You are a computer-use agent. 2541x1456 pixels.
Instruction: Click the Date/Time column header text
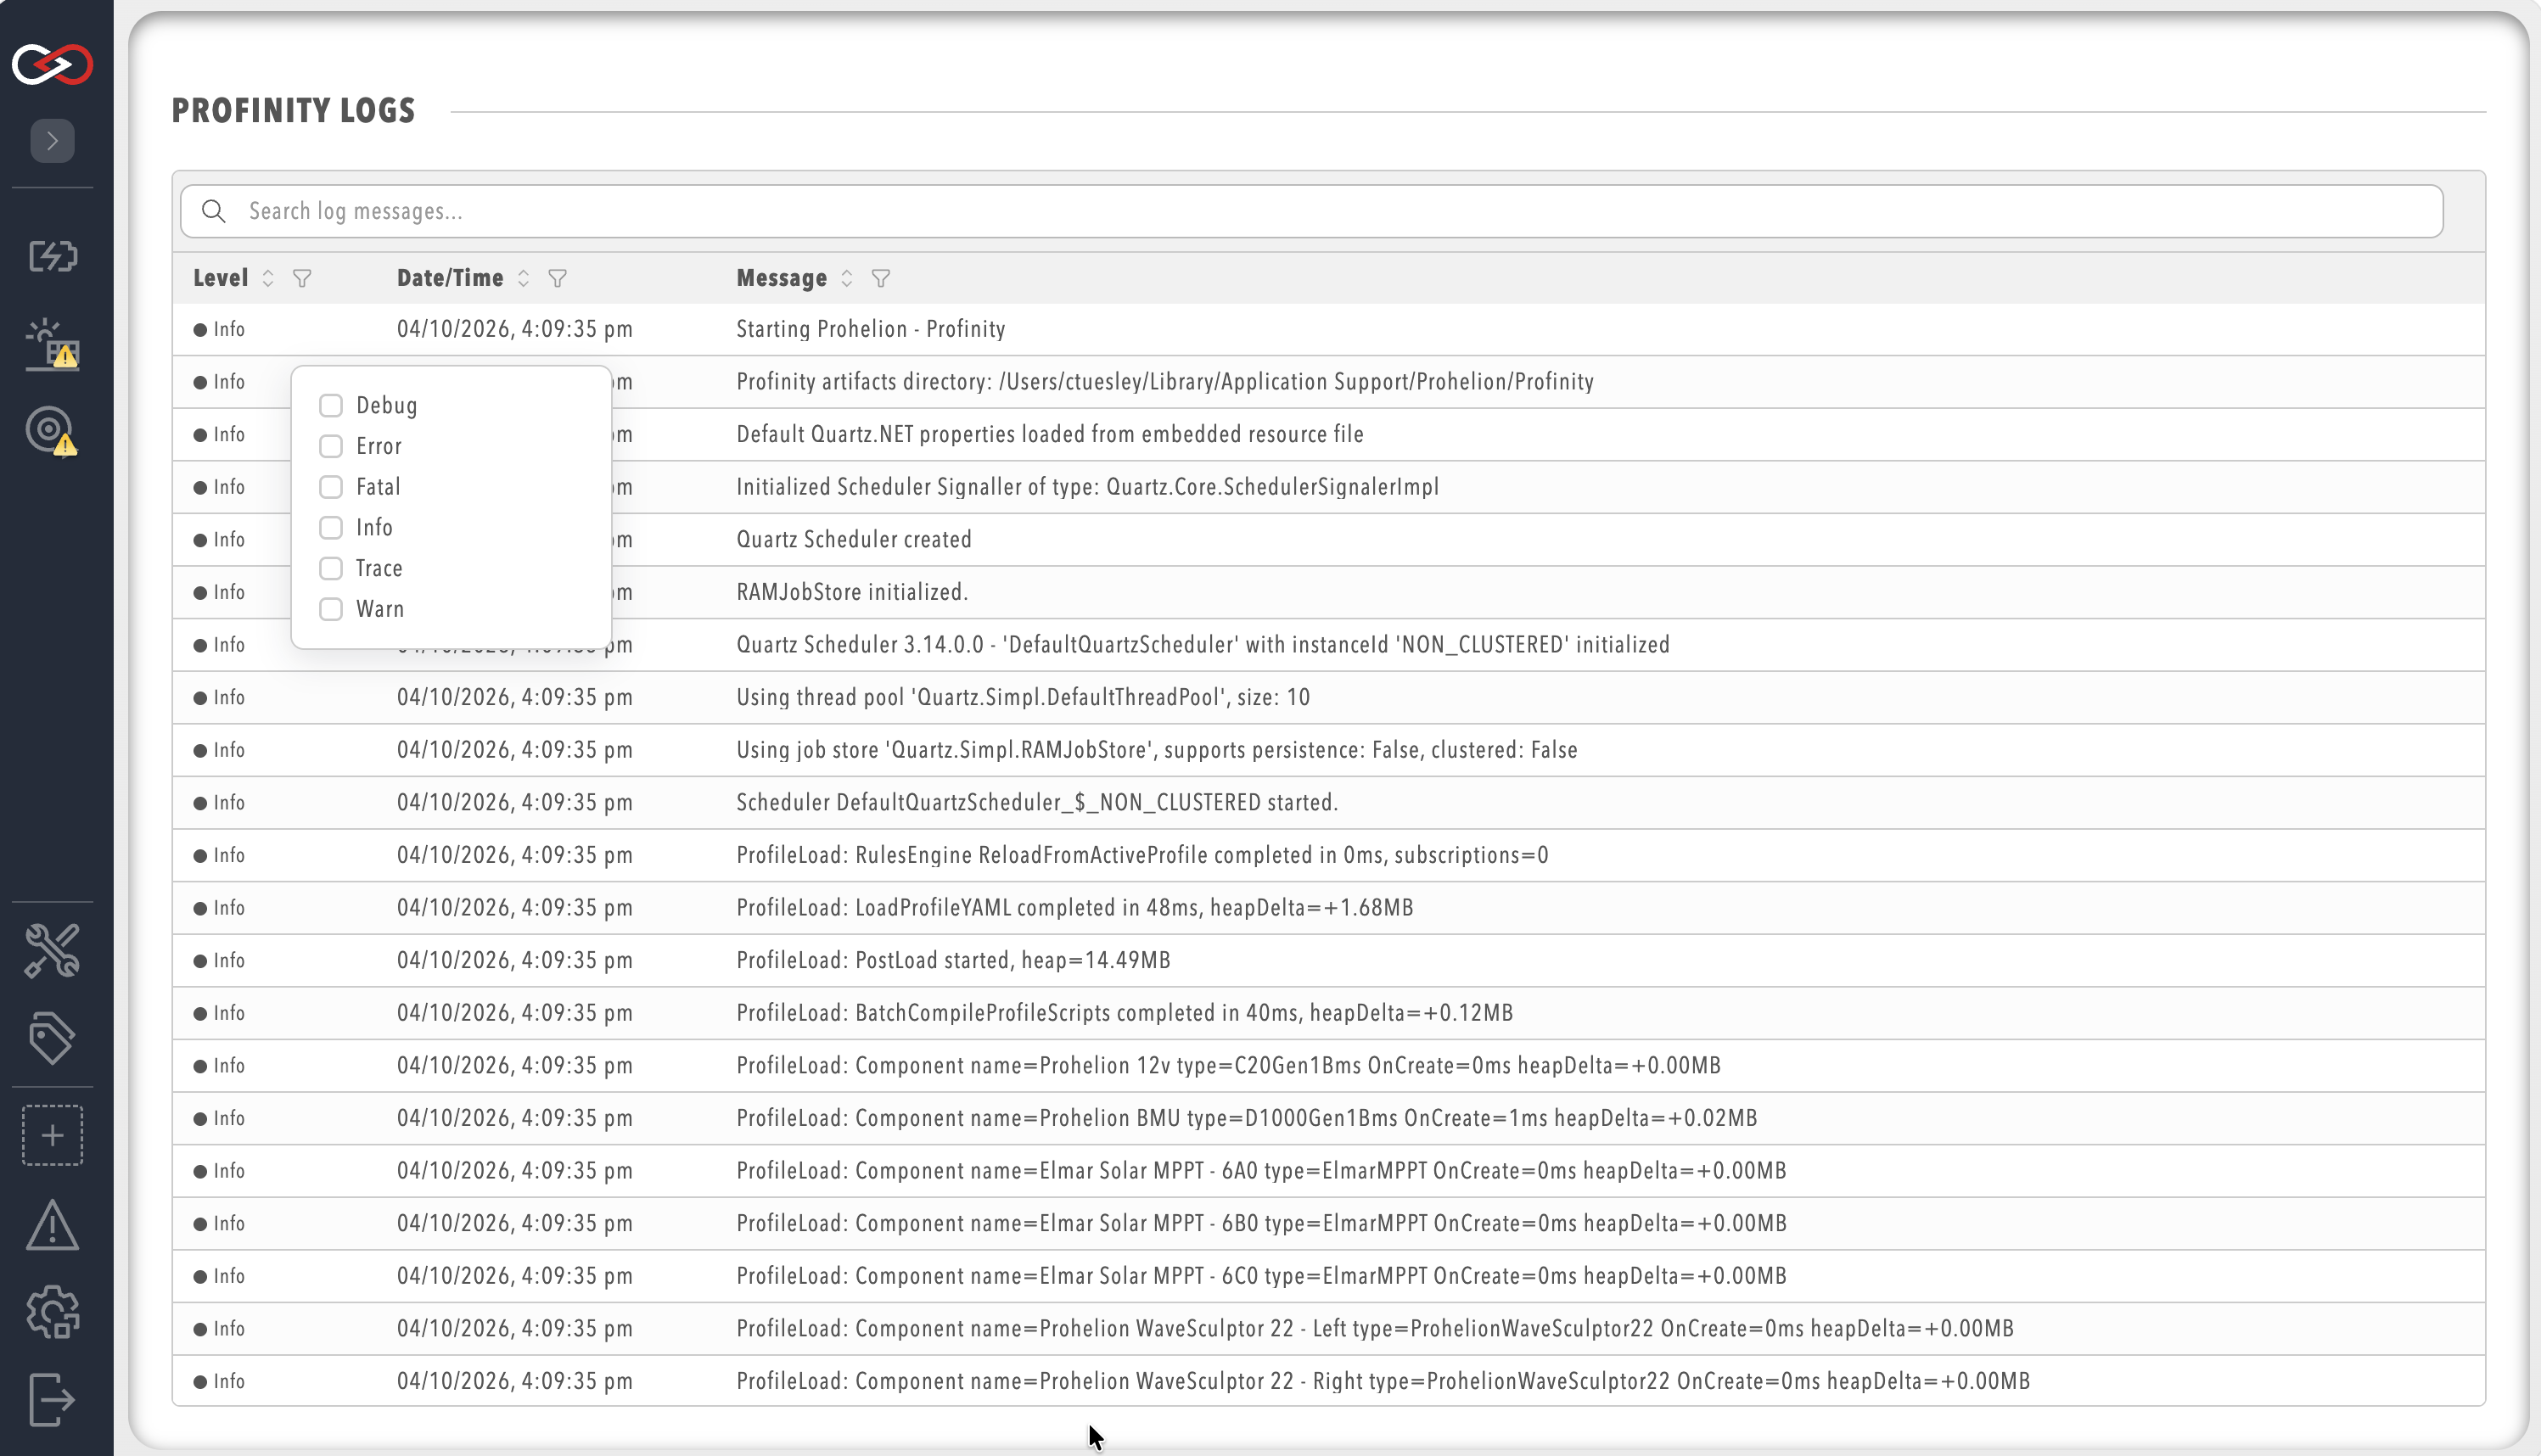(450, 278)
